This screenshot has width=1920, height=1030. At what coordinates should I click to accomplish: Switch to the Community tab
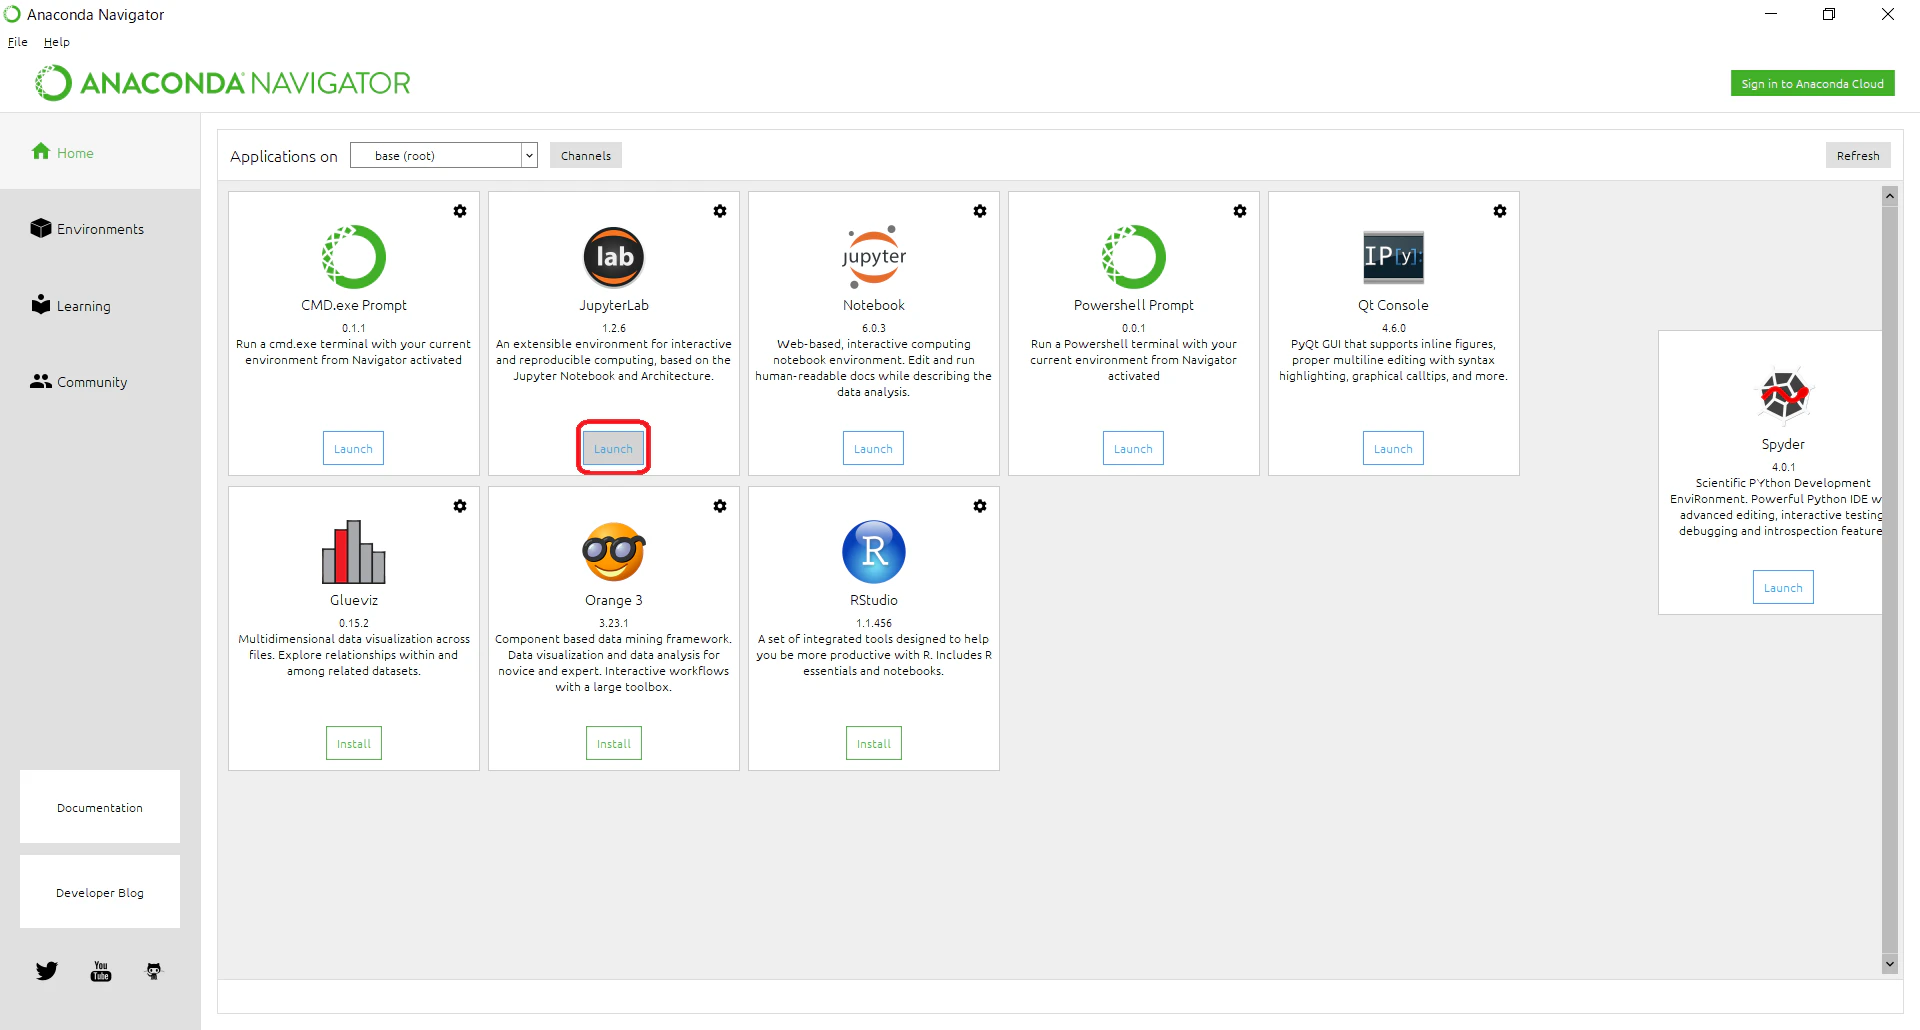100,382
